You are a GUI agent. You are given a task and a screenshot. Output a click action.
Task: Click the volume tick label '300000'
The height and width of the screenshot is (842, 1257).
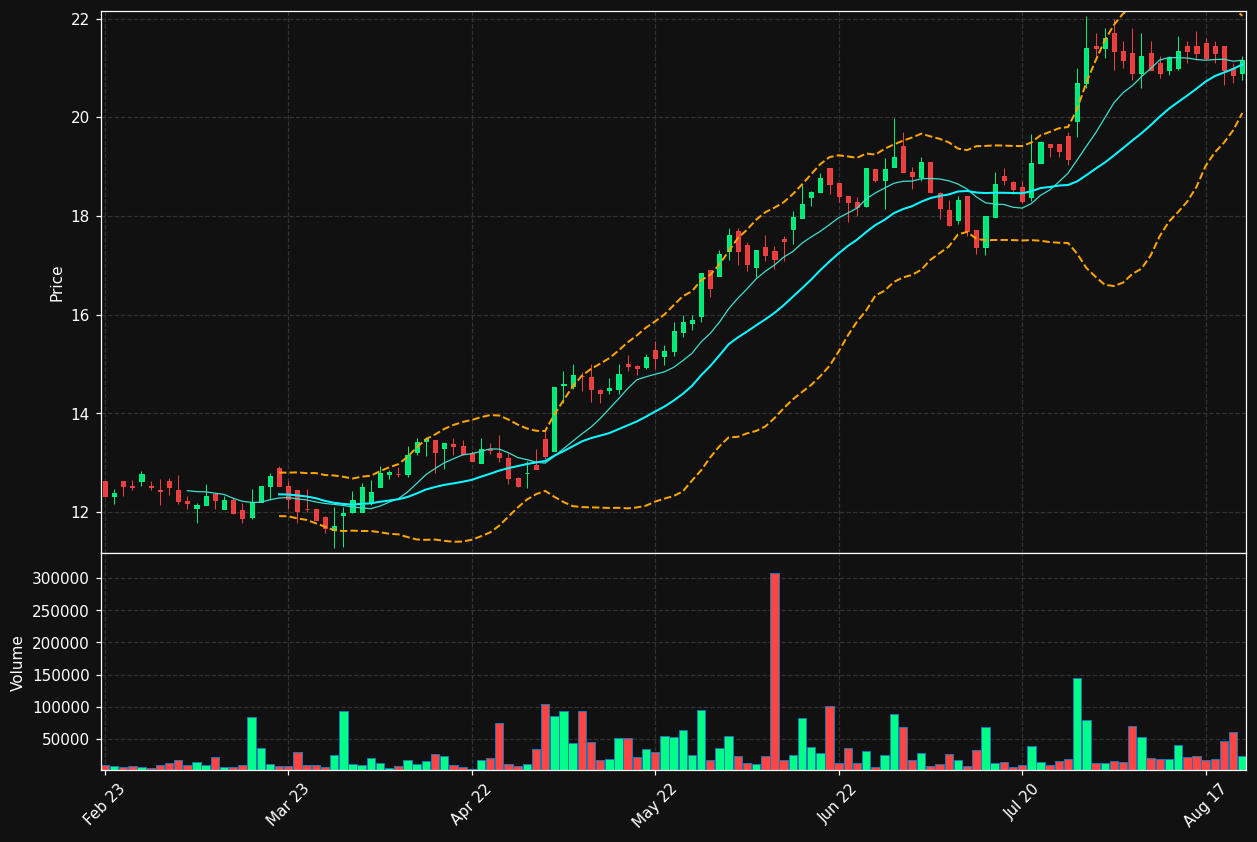(x=62, y=579)
